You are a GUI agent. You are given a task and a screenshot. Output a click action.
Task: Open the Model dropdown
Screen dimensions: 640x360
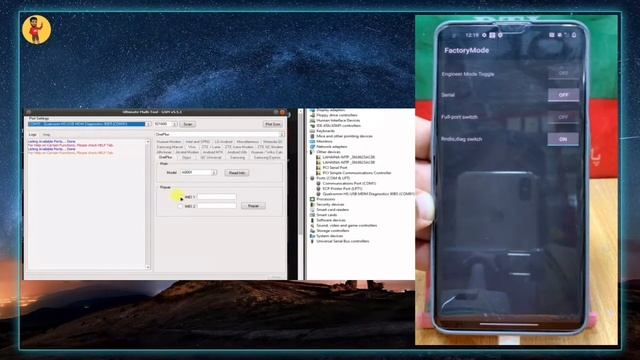click(214, 173)
